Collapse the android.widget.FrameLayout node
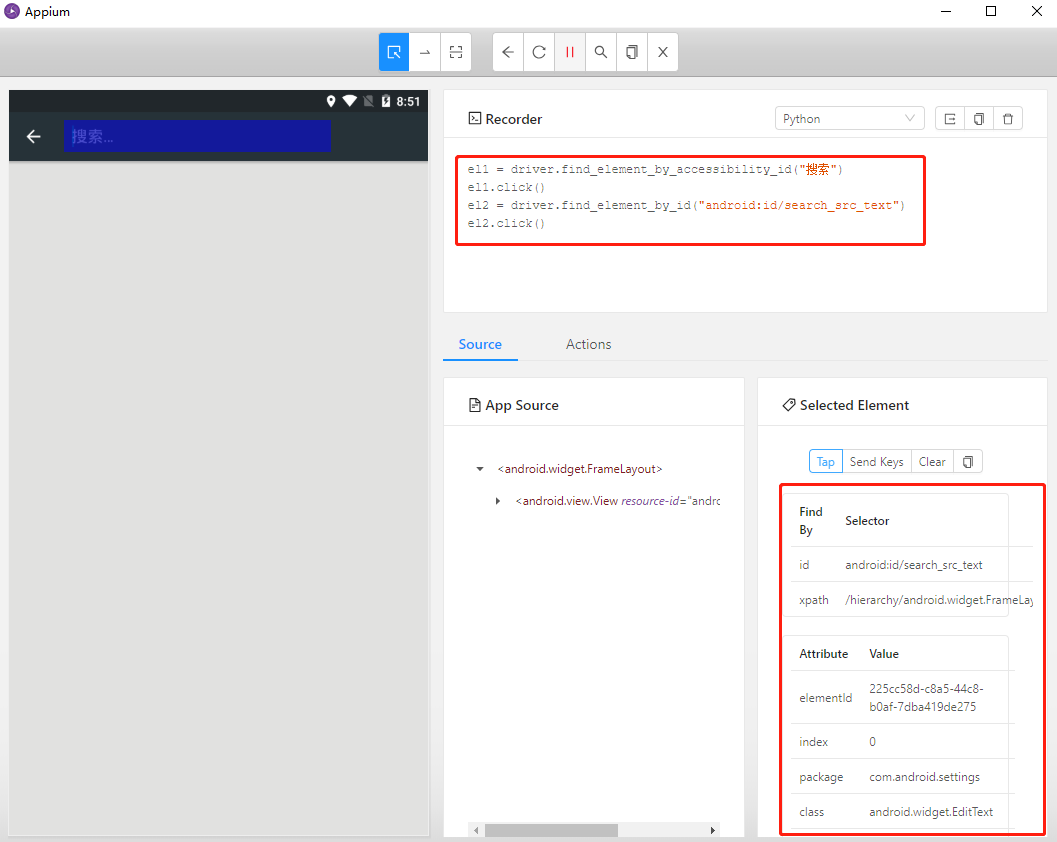 pos(480,469)
